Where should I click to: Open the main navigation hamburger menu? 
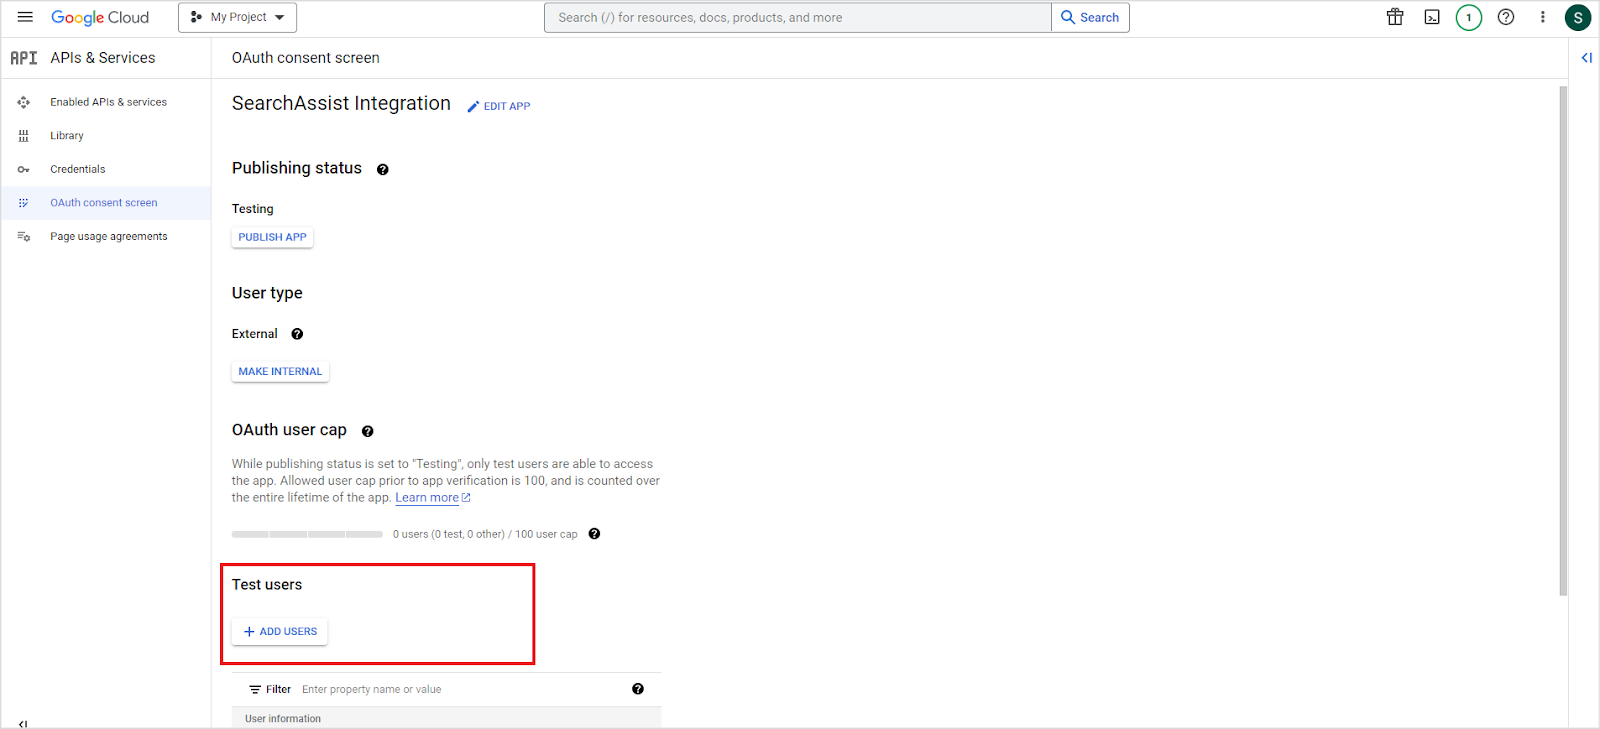[x=25, y=17]
